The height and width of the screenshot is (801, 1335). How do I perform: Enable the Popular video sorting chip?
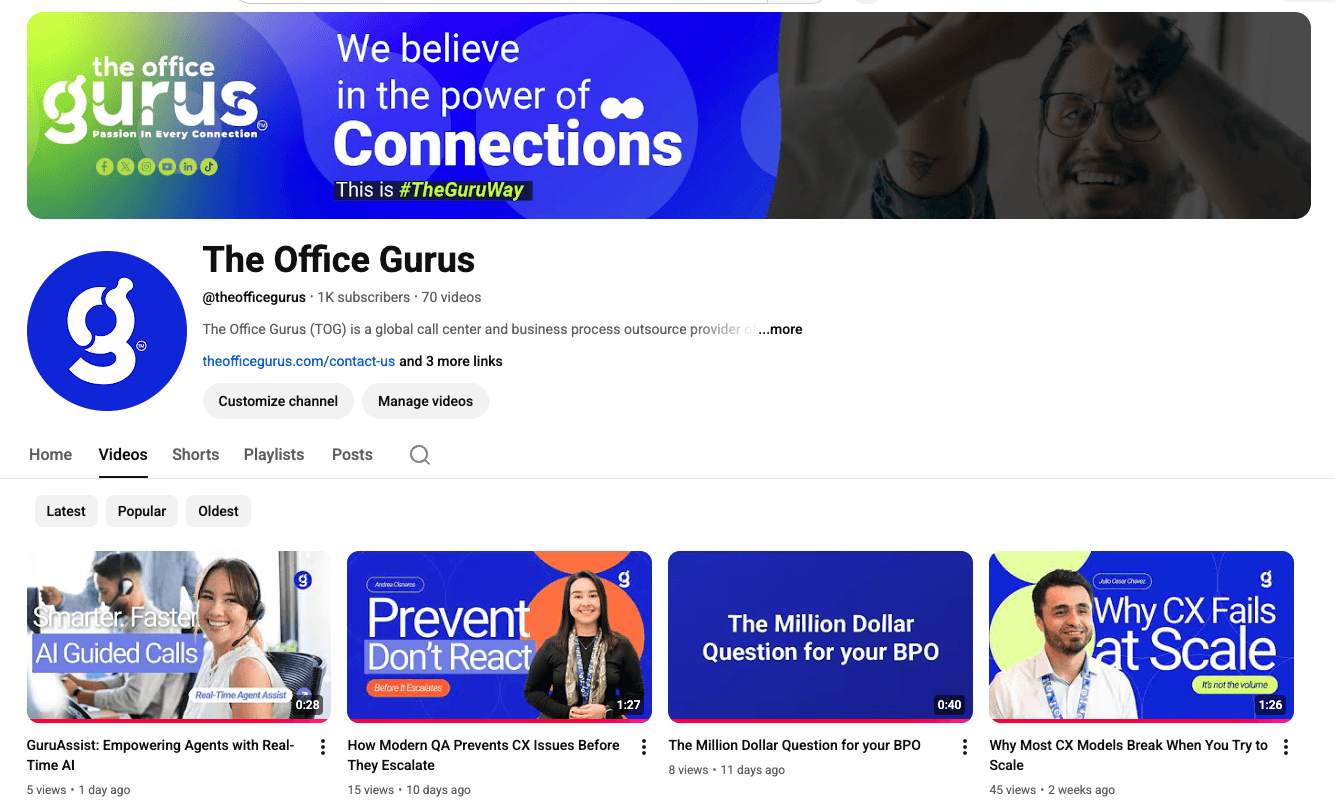point(141,511)
